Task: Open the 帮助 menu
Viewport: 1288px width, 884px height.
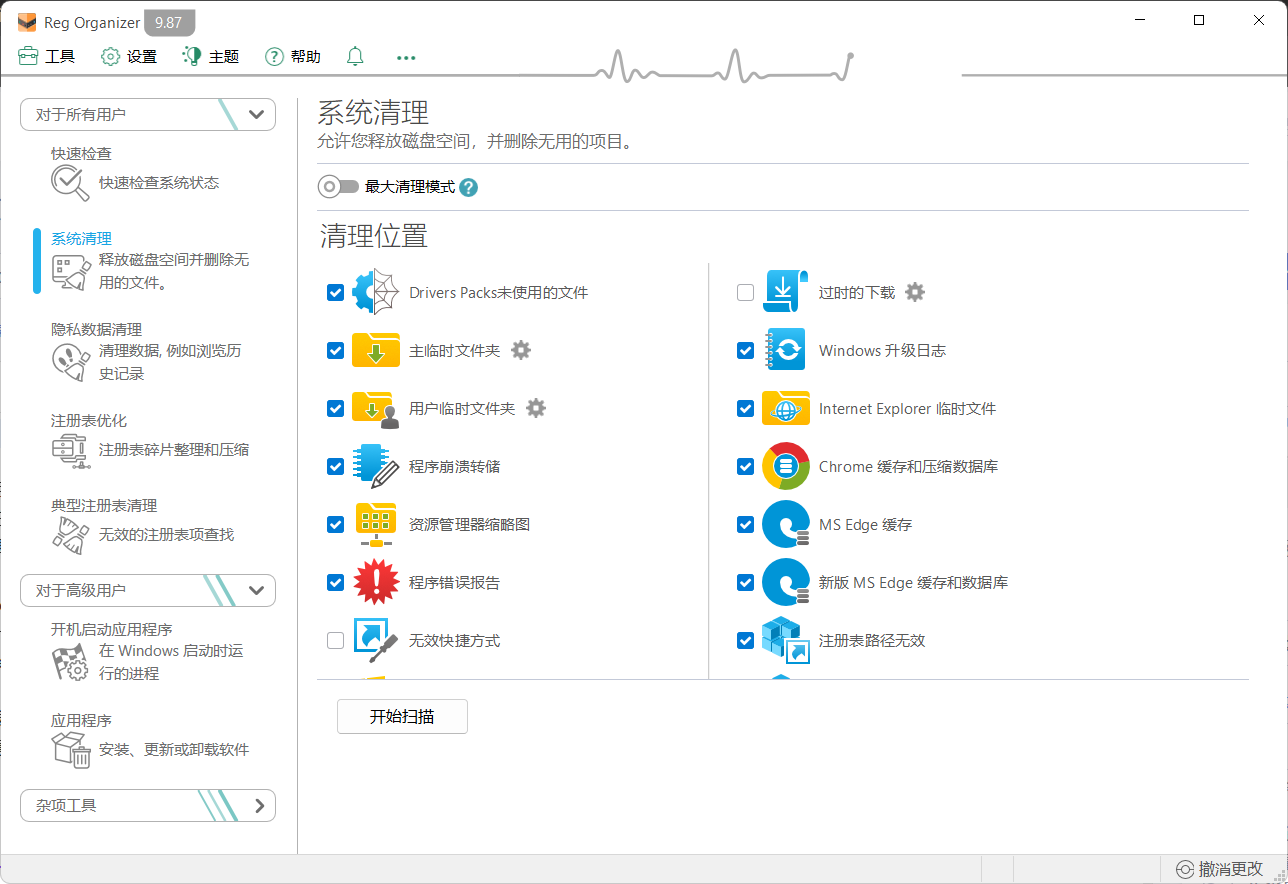Action: click(x=293, y=57)
